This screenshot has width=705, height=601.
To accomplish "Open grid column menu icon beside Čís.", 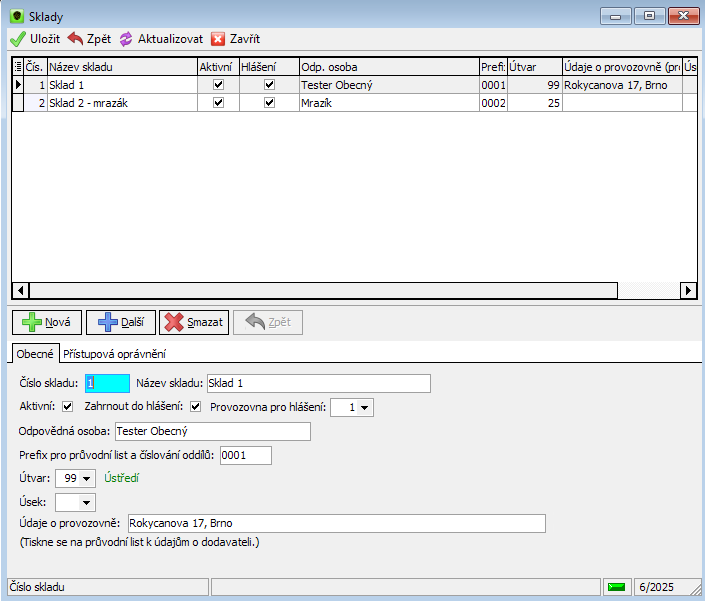I will coord(18,67).
